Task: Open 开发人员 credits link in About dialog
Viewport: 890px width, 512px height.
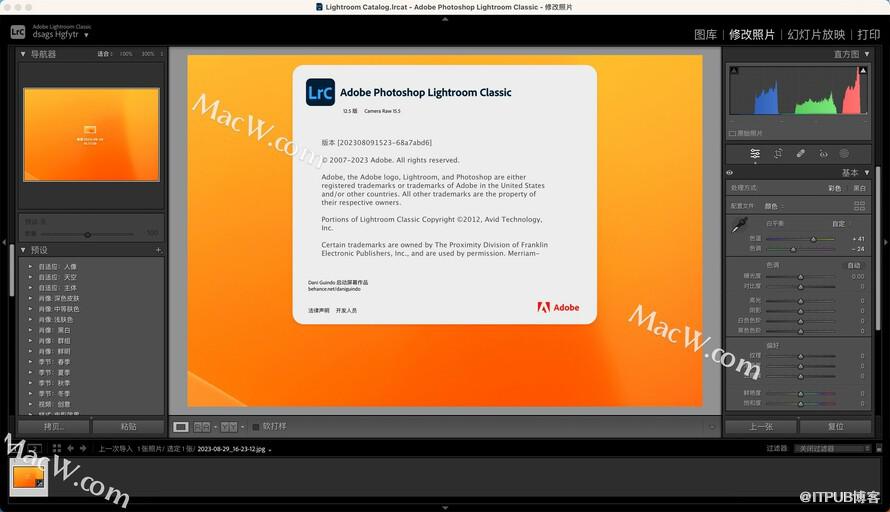Action: click(x=346, y=310)
